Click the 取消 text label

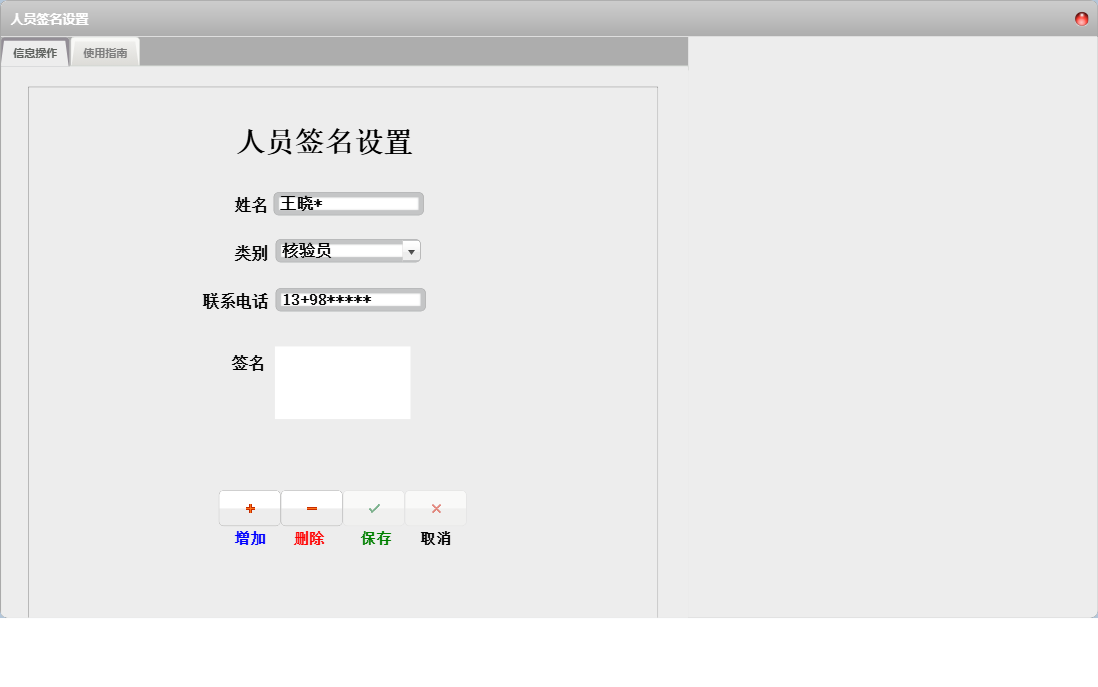tap(436, 538)
